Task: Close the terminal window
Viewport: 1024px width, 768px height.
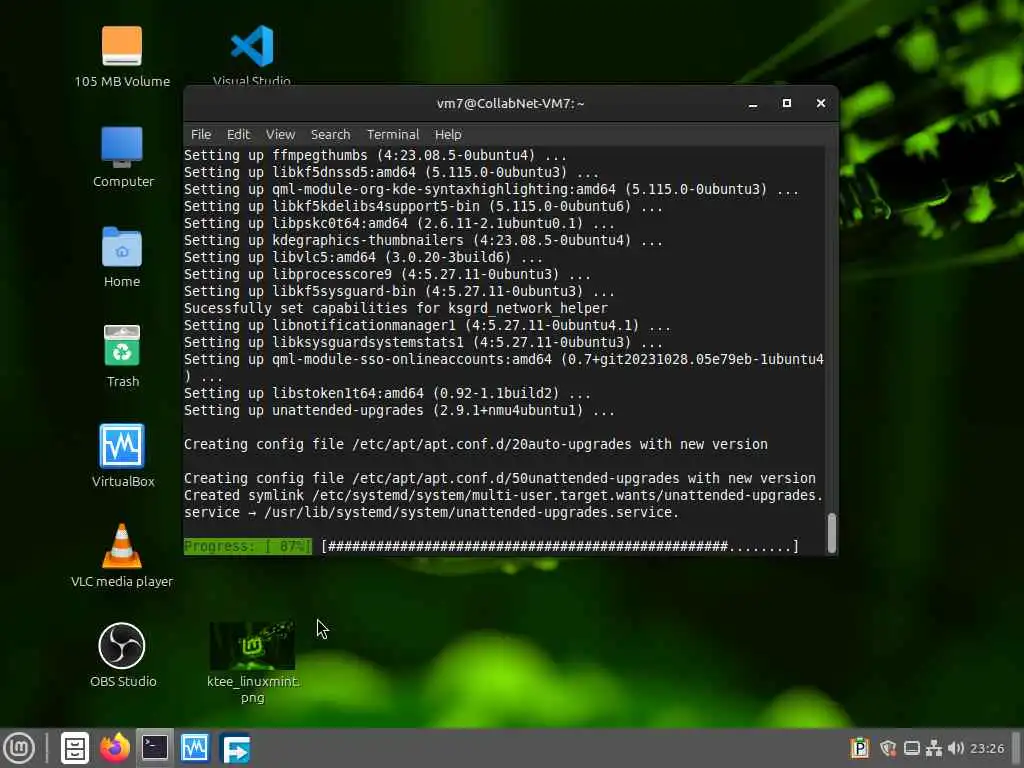Action: coord(821,103)
